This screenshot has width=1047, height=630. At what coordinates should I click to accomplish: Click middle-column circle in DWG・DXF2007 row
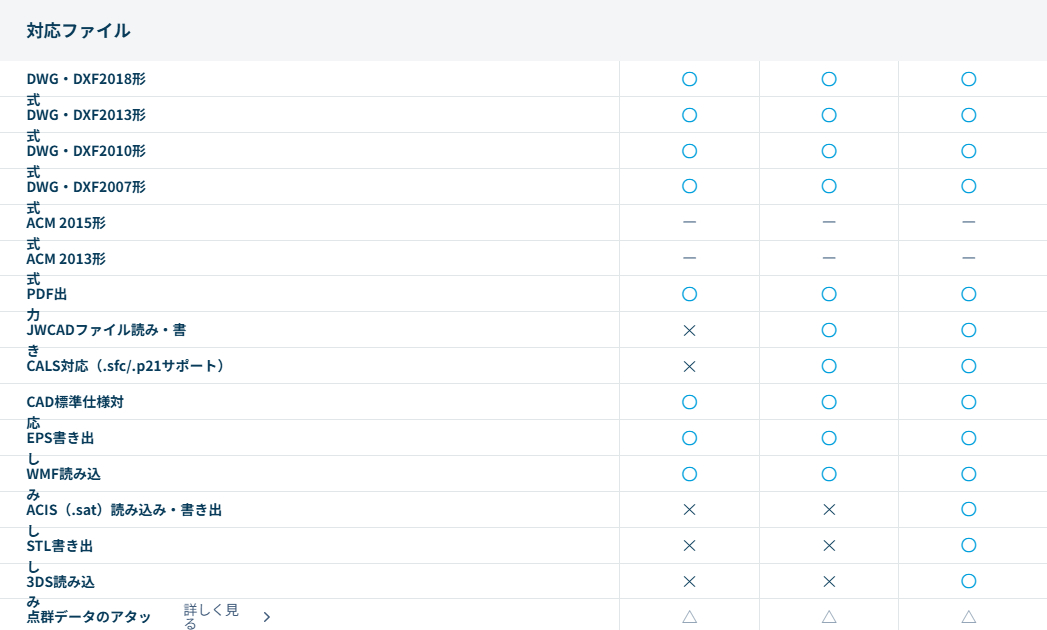[829, 186]
